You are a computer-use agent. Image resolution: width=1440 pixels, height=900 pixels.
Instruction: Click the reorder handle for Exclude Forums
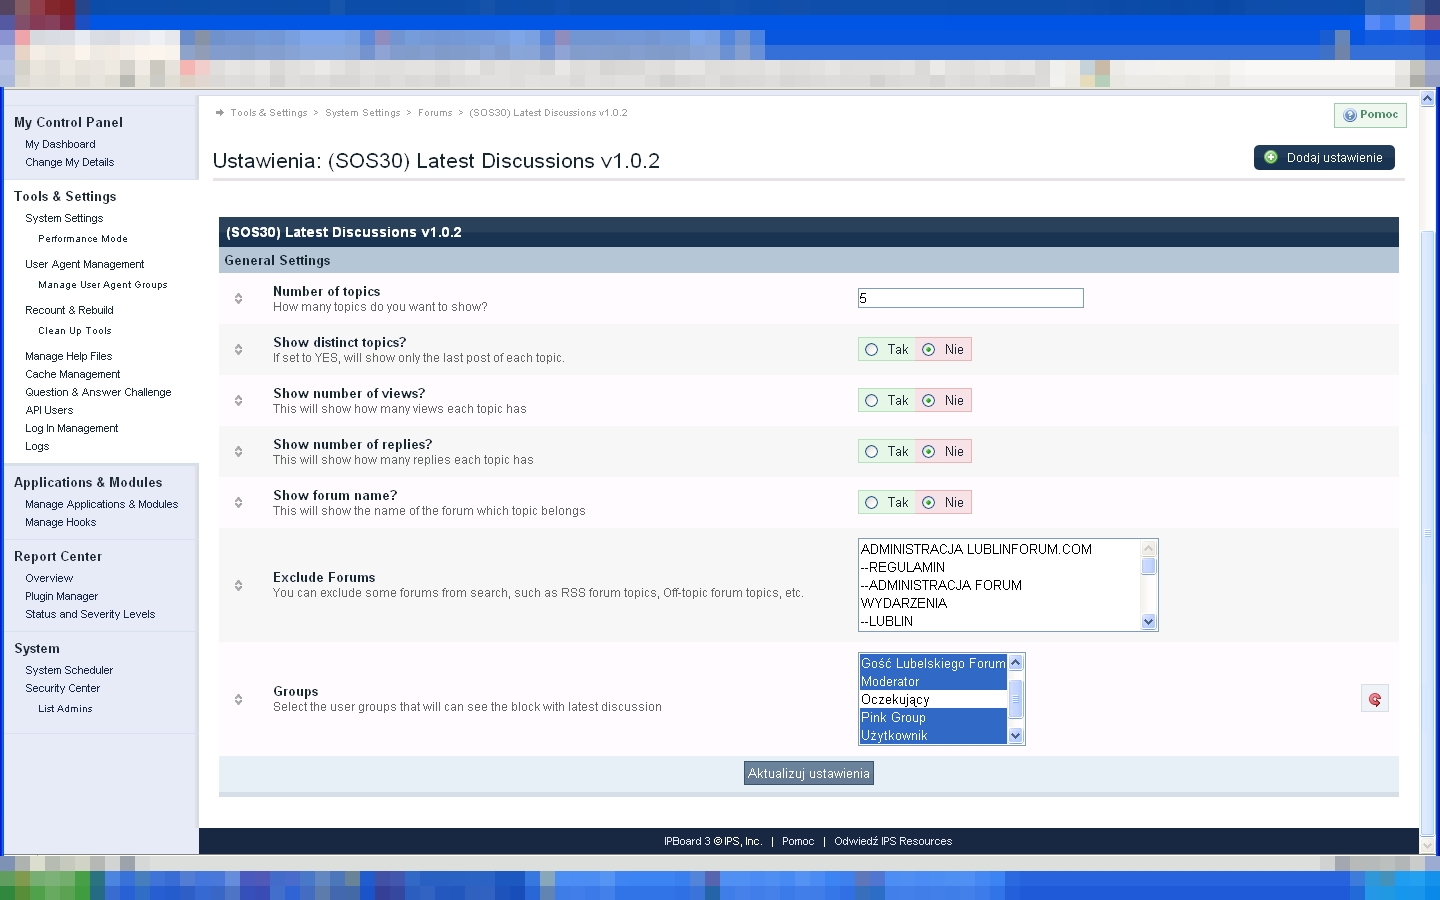click(x=238, y=585)
